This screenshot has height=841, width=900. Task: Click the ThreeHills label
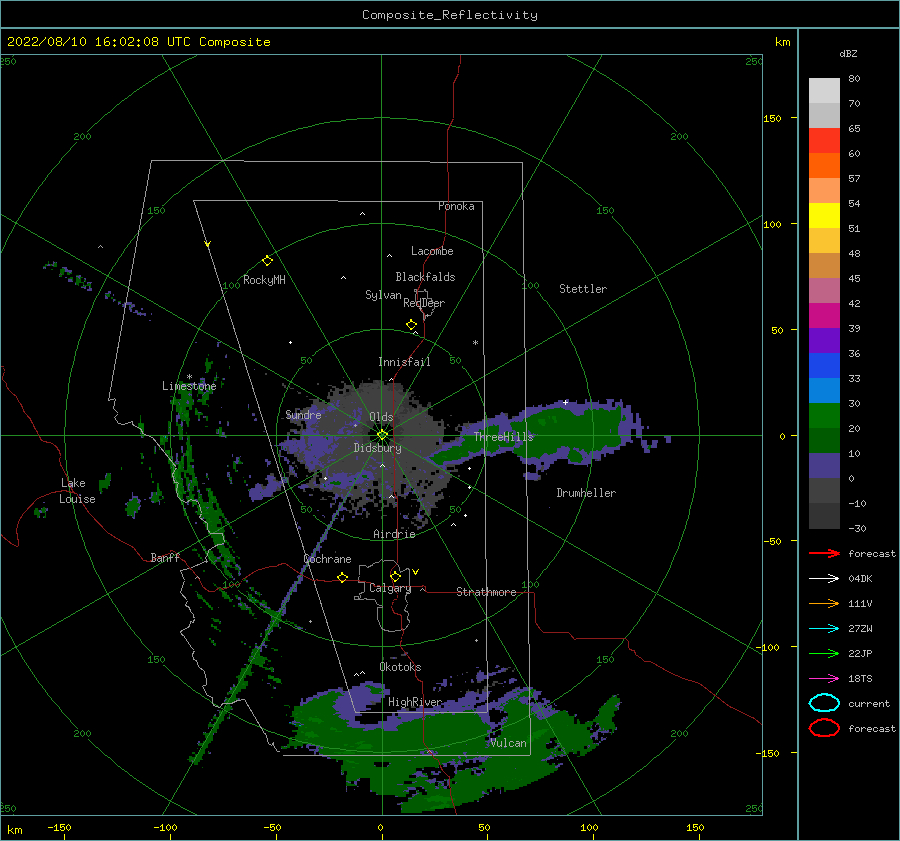503,437
